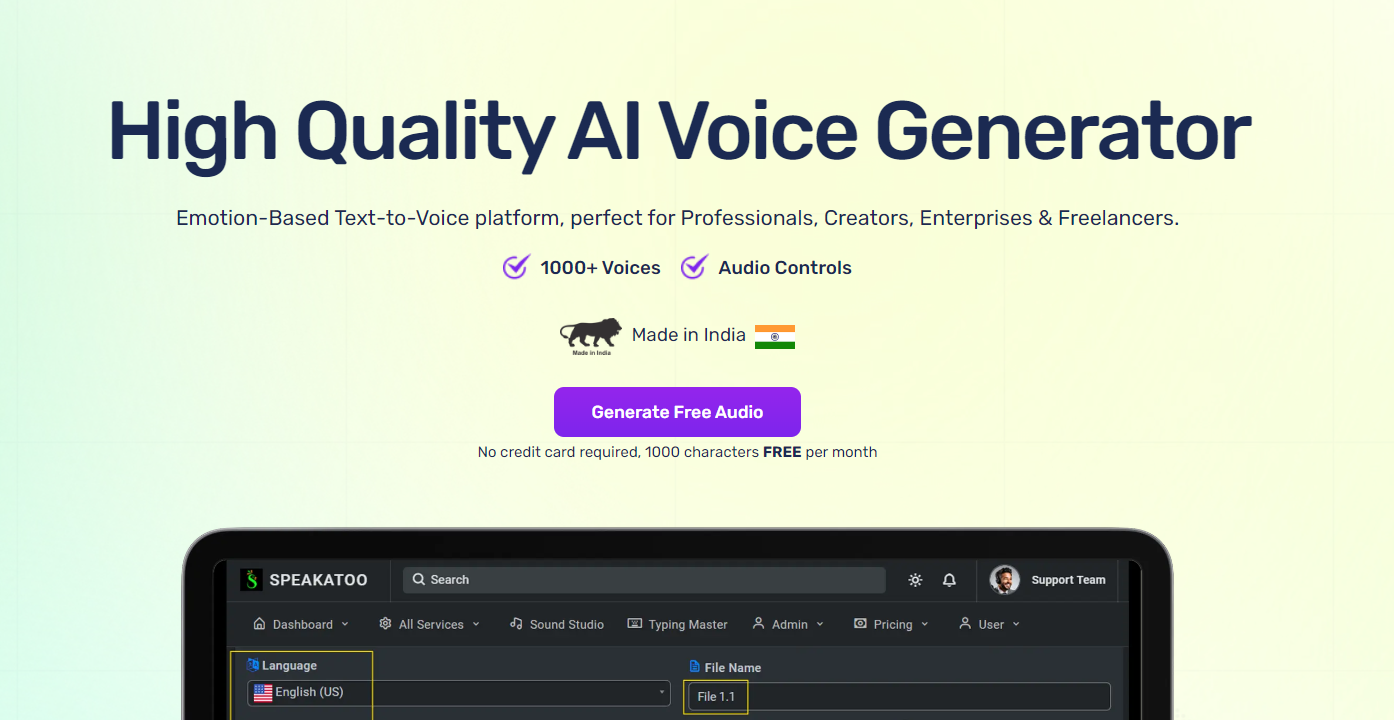1394x720 pixels.
Task: Expand the Dashboard menu chevron
Action: tap(345, 624)
